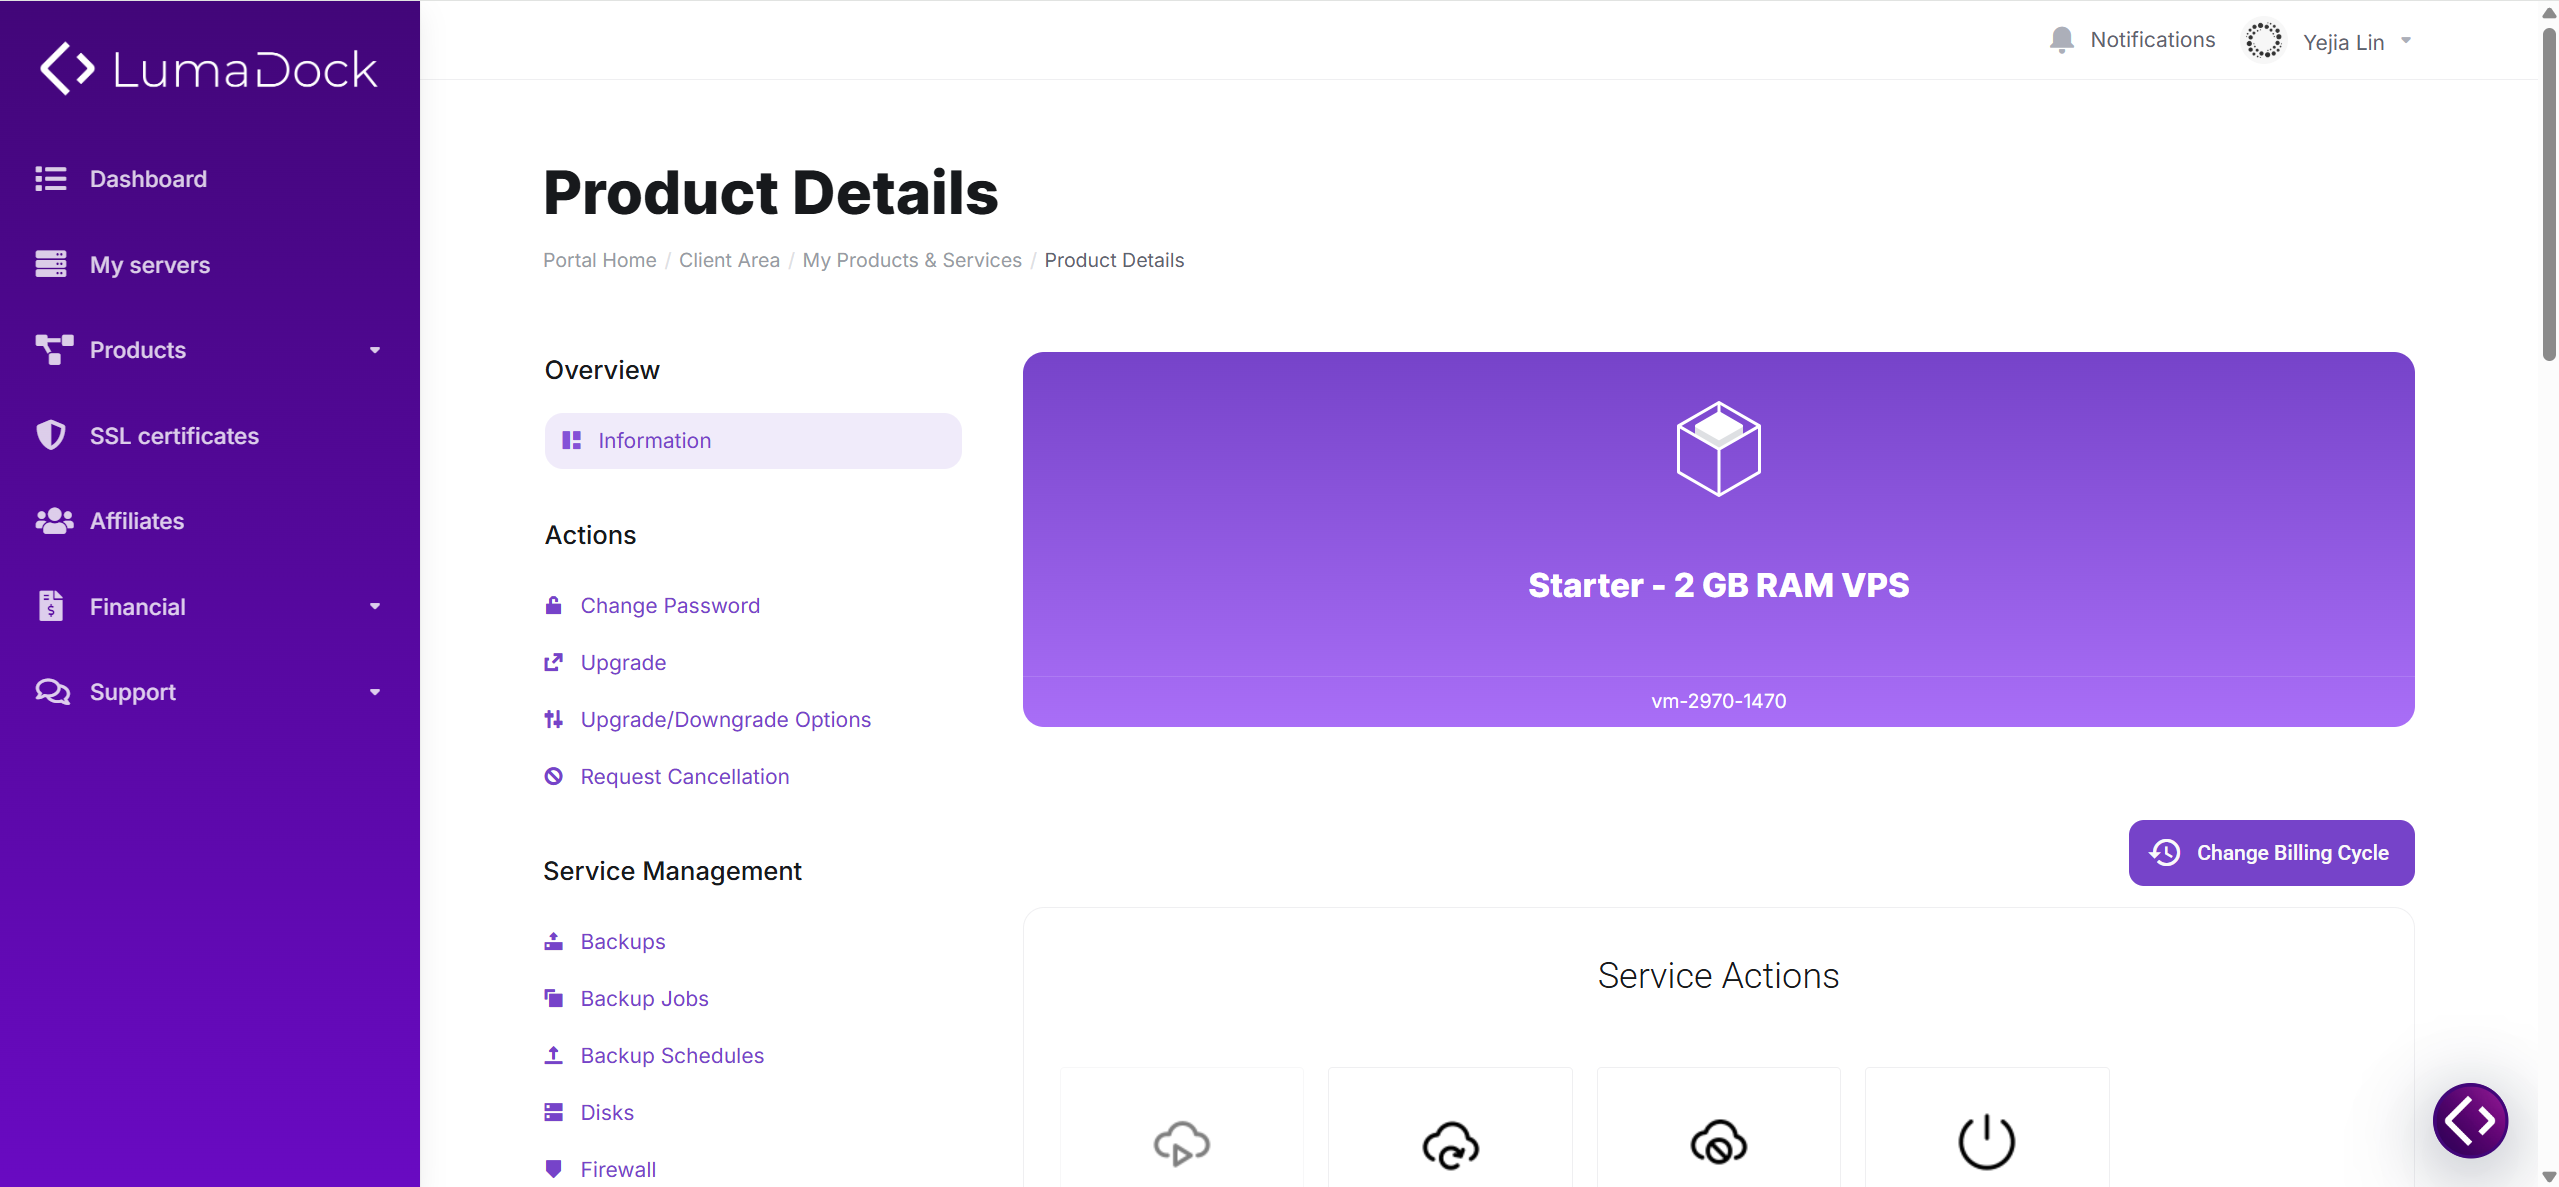Click the user avatar icon

point(2264,41)
